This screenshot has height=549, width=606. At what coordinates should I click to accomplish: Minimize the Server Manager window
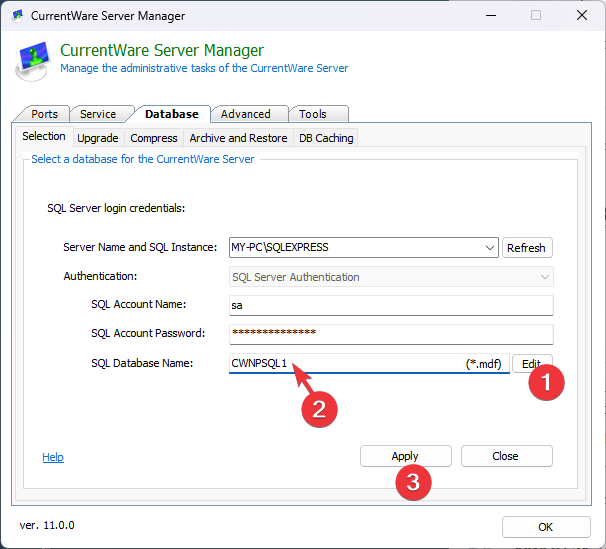click(x=491, y=16)
